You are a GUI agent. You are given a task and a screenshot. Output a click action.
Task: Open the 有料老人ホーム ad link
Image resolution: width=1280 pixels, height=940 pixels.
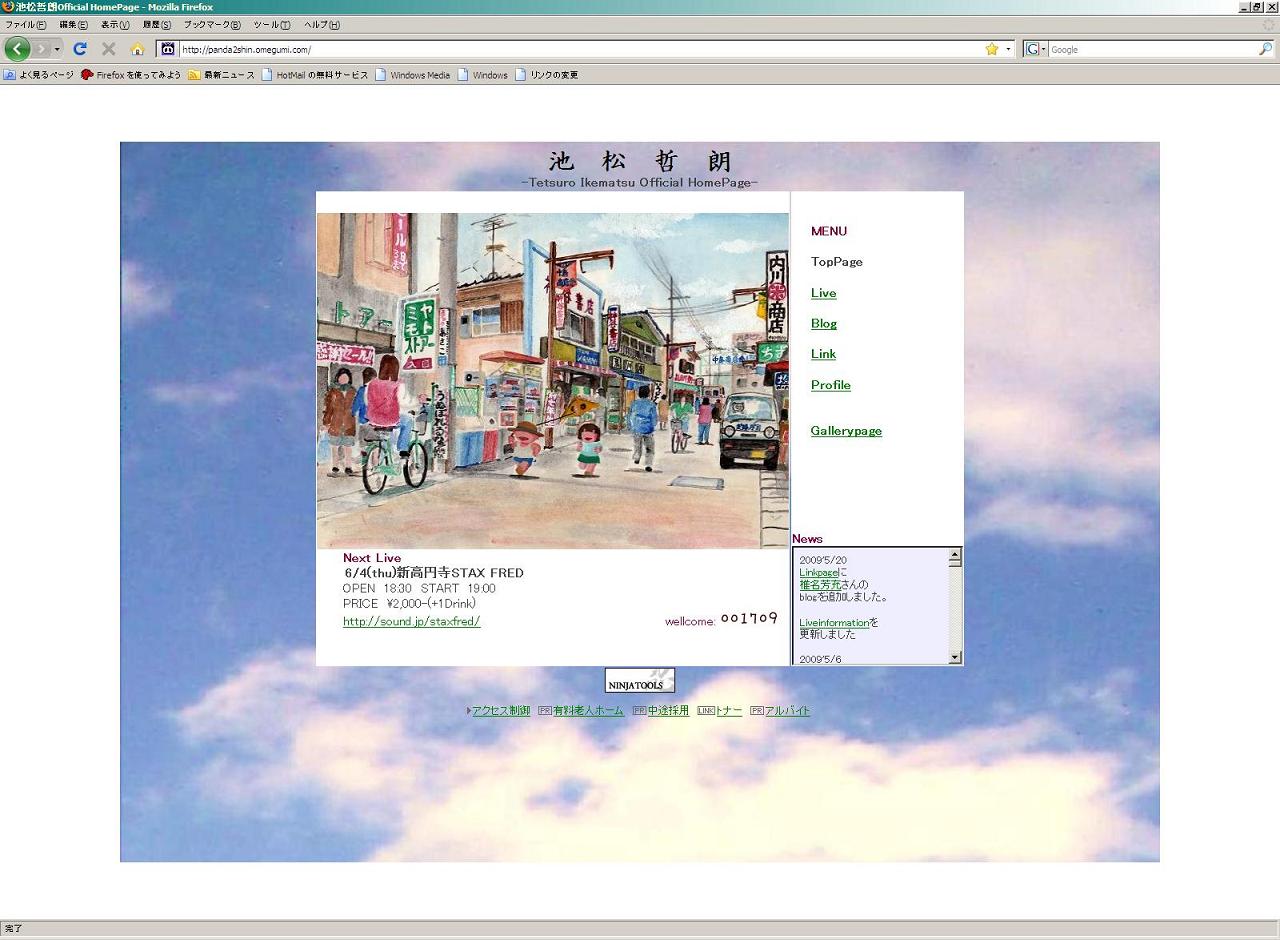point(588,711)
